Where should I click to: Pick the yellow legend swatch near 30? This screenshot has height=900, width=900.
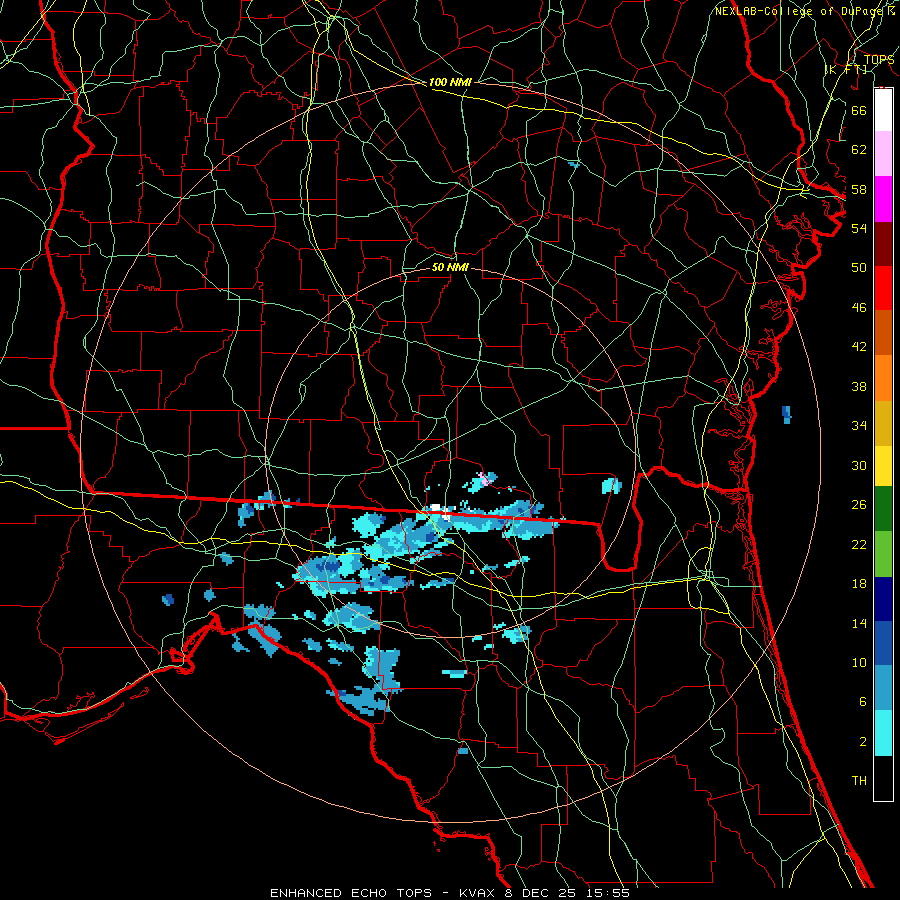pos(883,465)
